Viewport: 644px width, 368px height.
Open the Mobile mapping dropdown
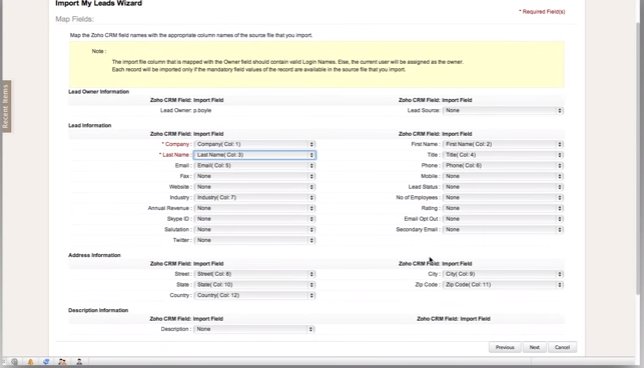503,176
